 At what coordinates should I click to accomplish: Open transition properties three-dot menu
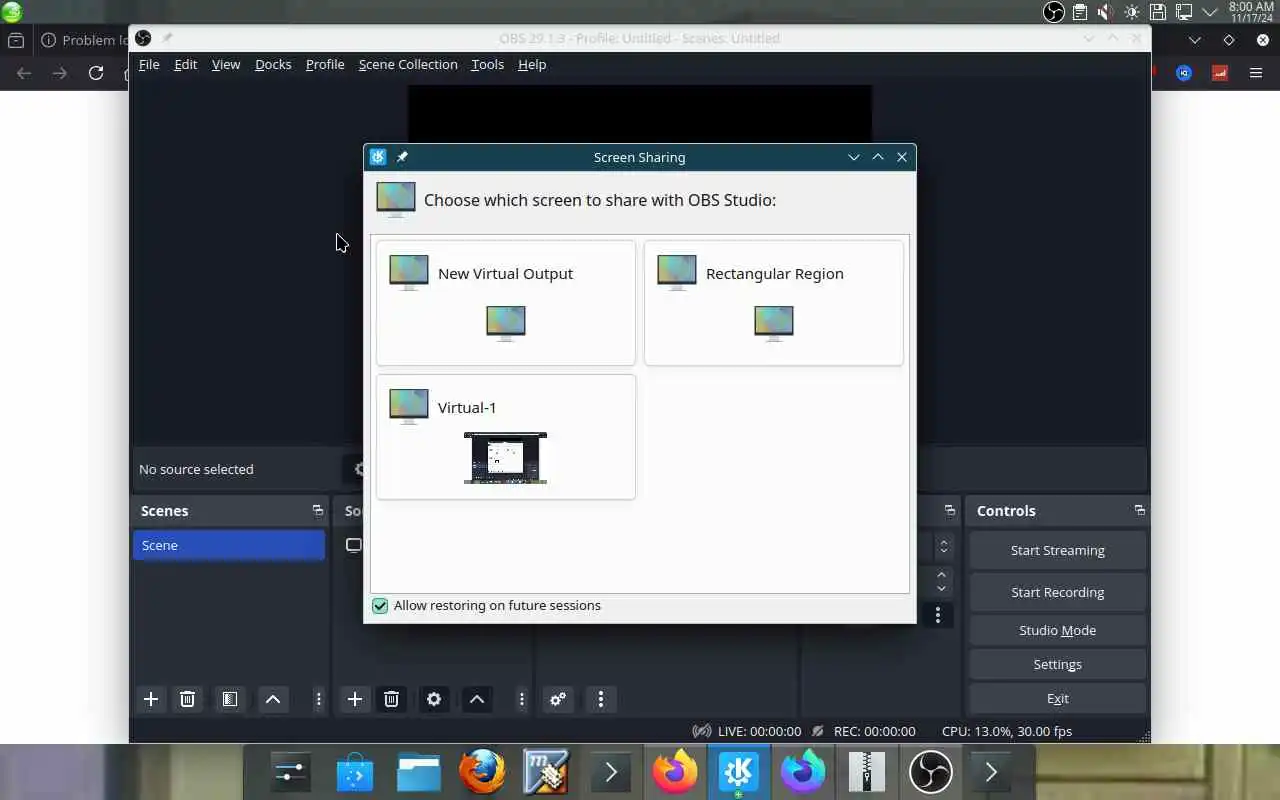pyautogui.click(x=937, y=616)
